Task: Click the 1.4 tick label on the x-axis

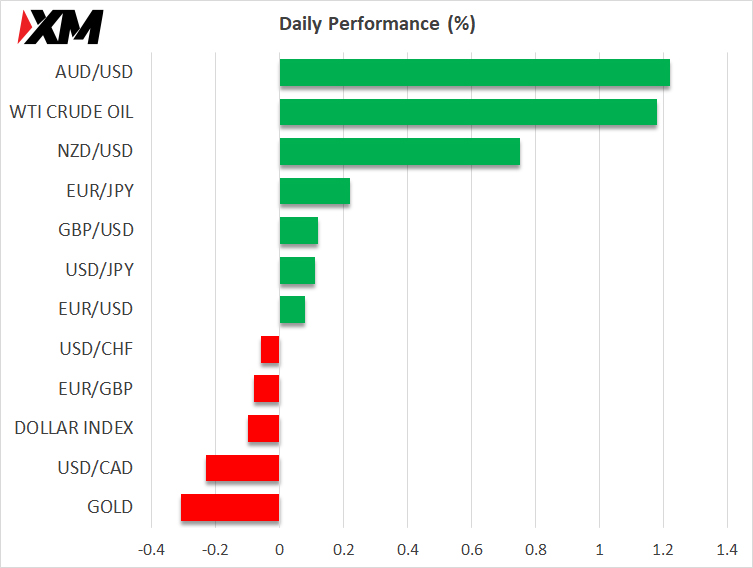Action: [727, 549]
